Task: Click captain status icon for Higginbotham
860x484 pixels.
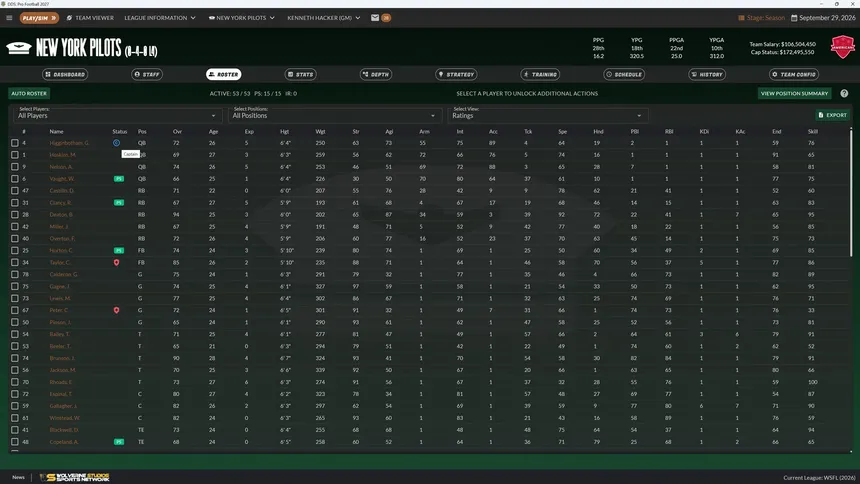Action: click(x=116, y=143)
